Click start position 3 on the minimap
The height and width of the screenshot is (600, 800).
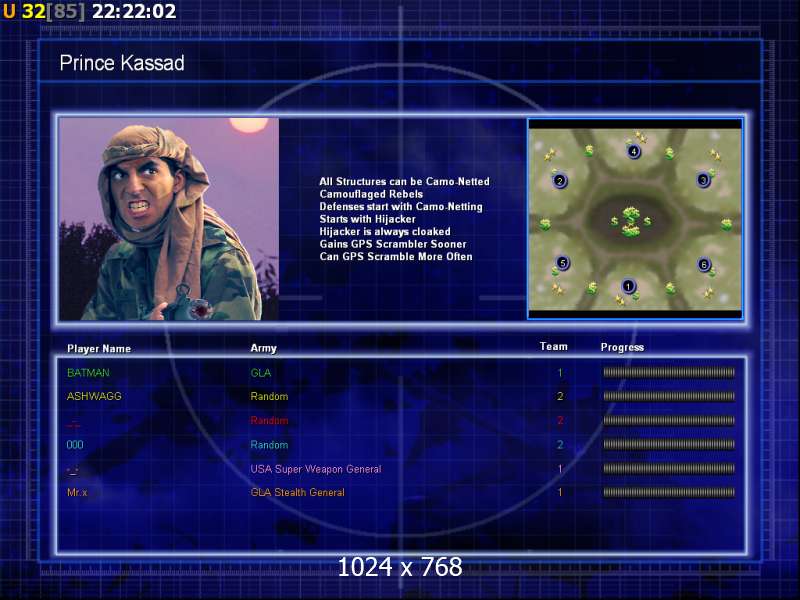(704, 180)
